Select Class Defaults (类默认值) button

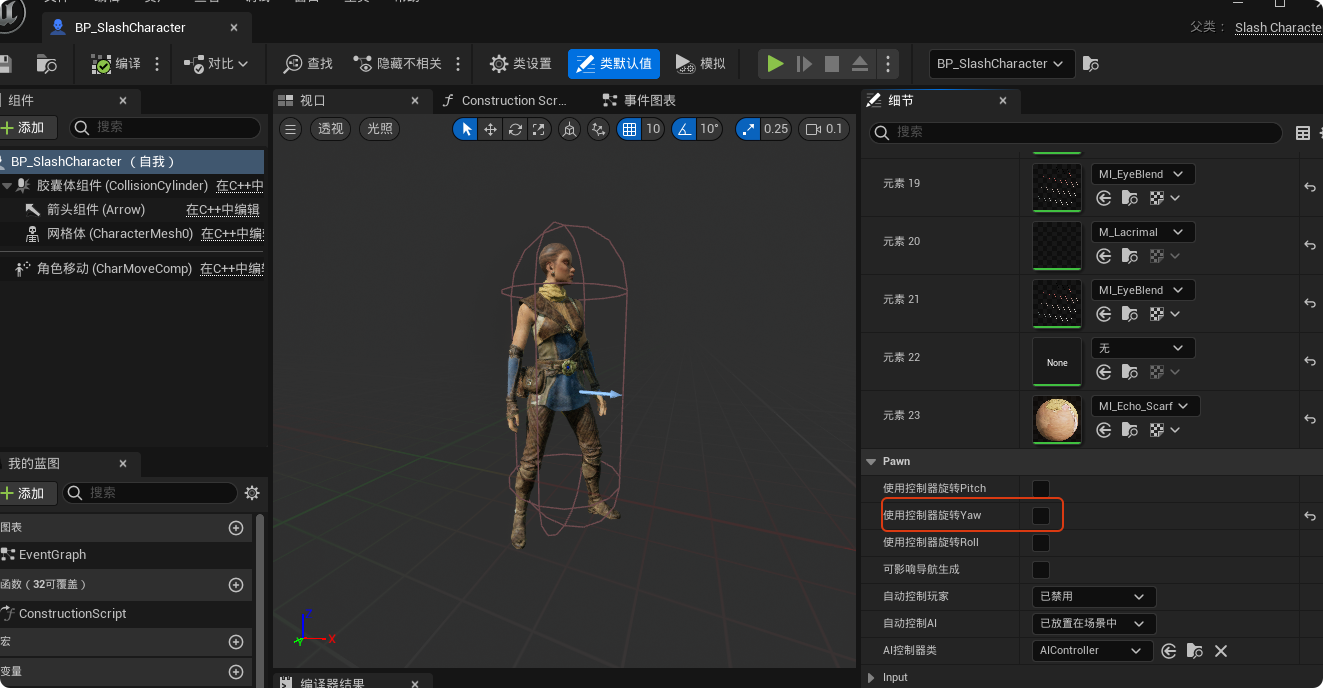point(614,64)
